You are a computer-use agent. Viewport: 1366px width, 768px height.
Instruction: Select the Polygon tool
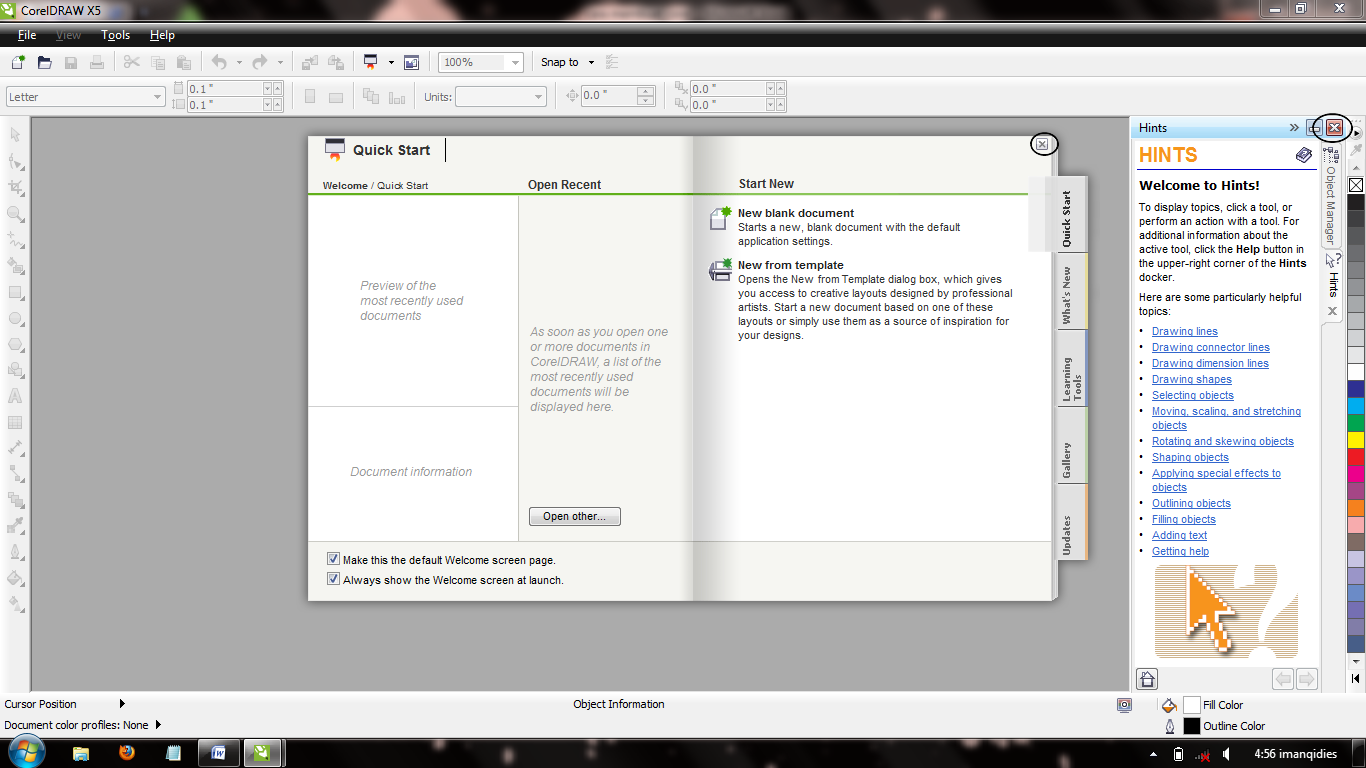click(x=15, y=344)
